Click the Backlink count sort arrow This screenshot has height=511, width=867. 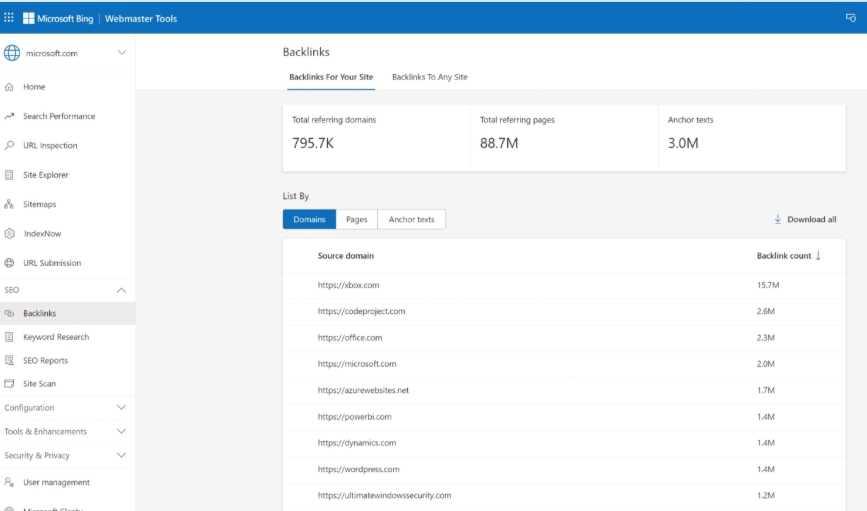click(x=818, y=256)
